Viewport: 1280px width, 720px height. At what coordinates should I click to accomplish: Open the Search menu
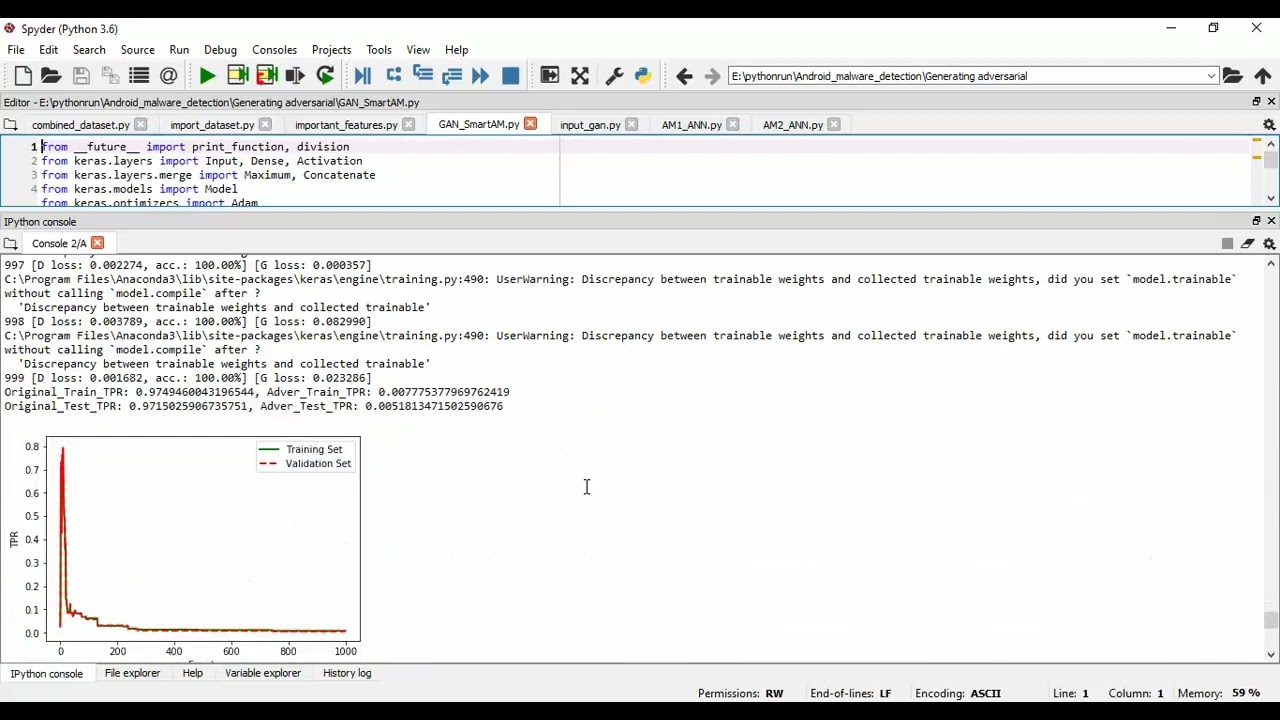(89, 49)
